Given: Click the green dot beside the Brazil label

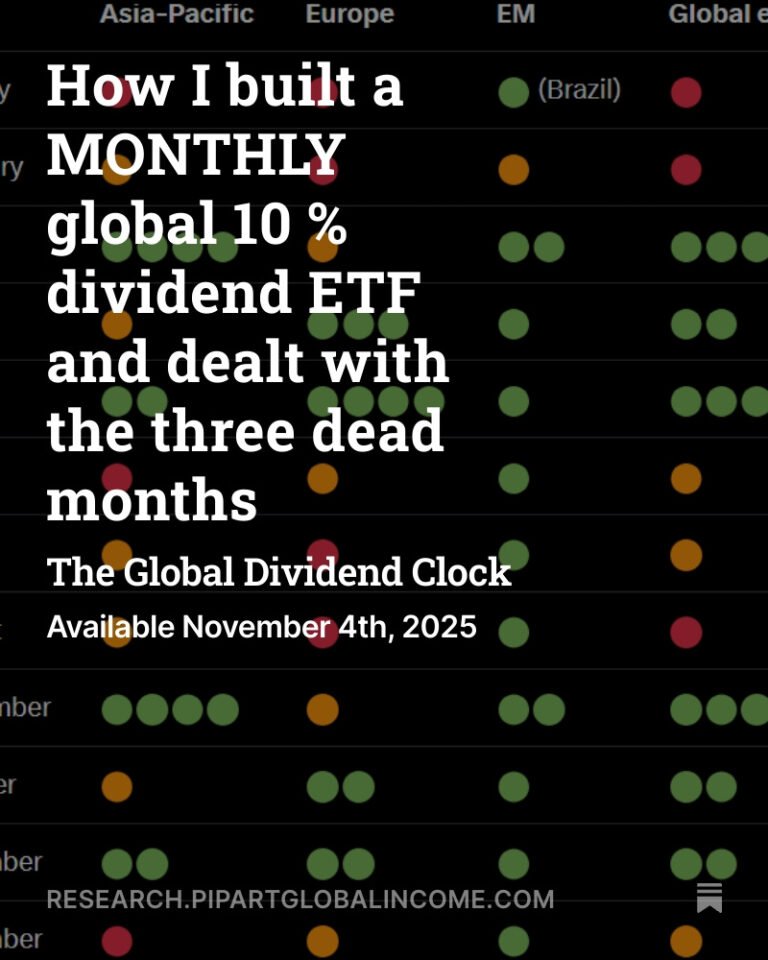Looking at the screenshot, I should pyautogui.click(x=513, y=93).
